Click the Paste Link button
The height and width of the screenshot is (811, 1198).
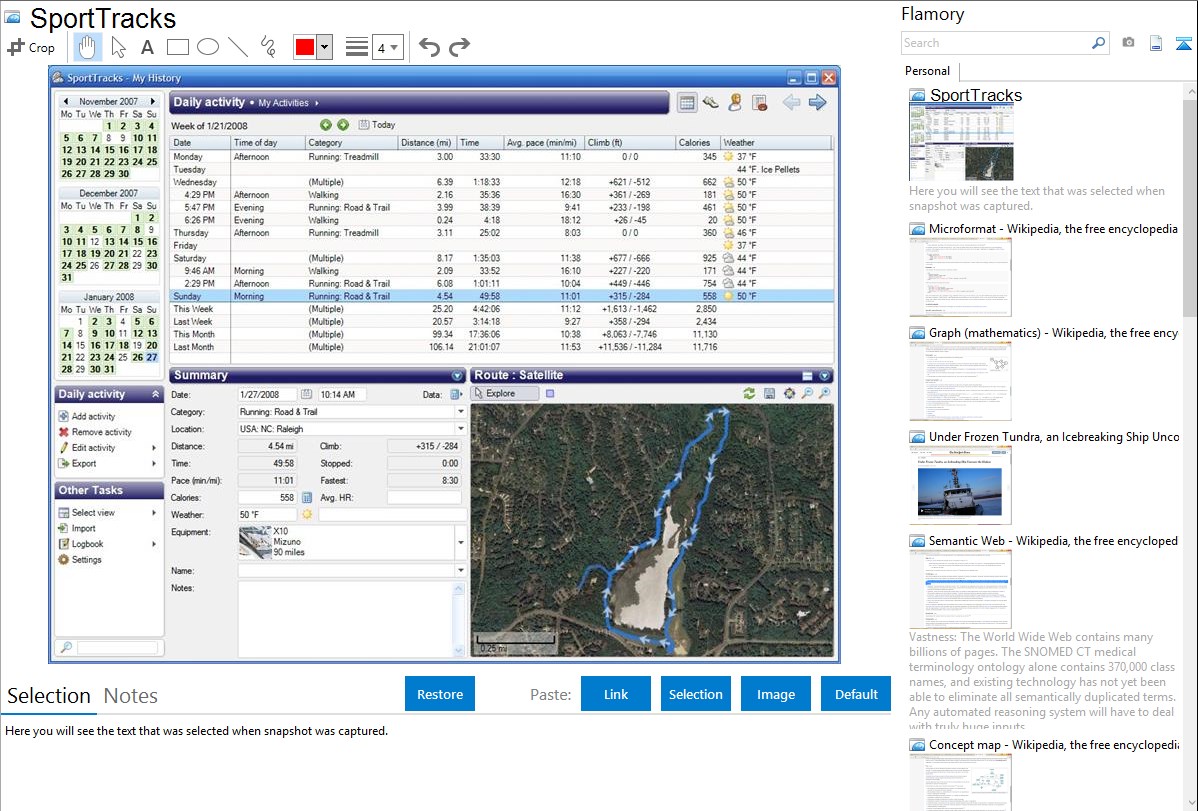pyautogui.click(x=616, y=694)
